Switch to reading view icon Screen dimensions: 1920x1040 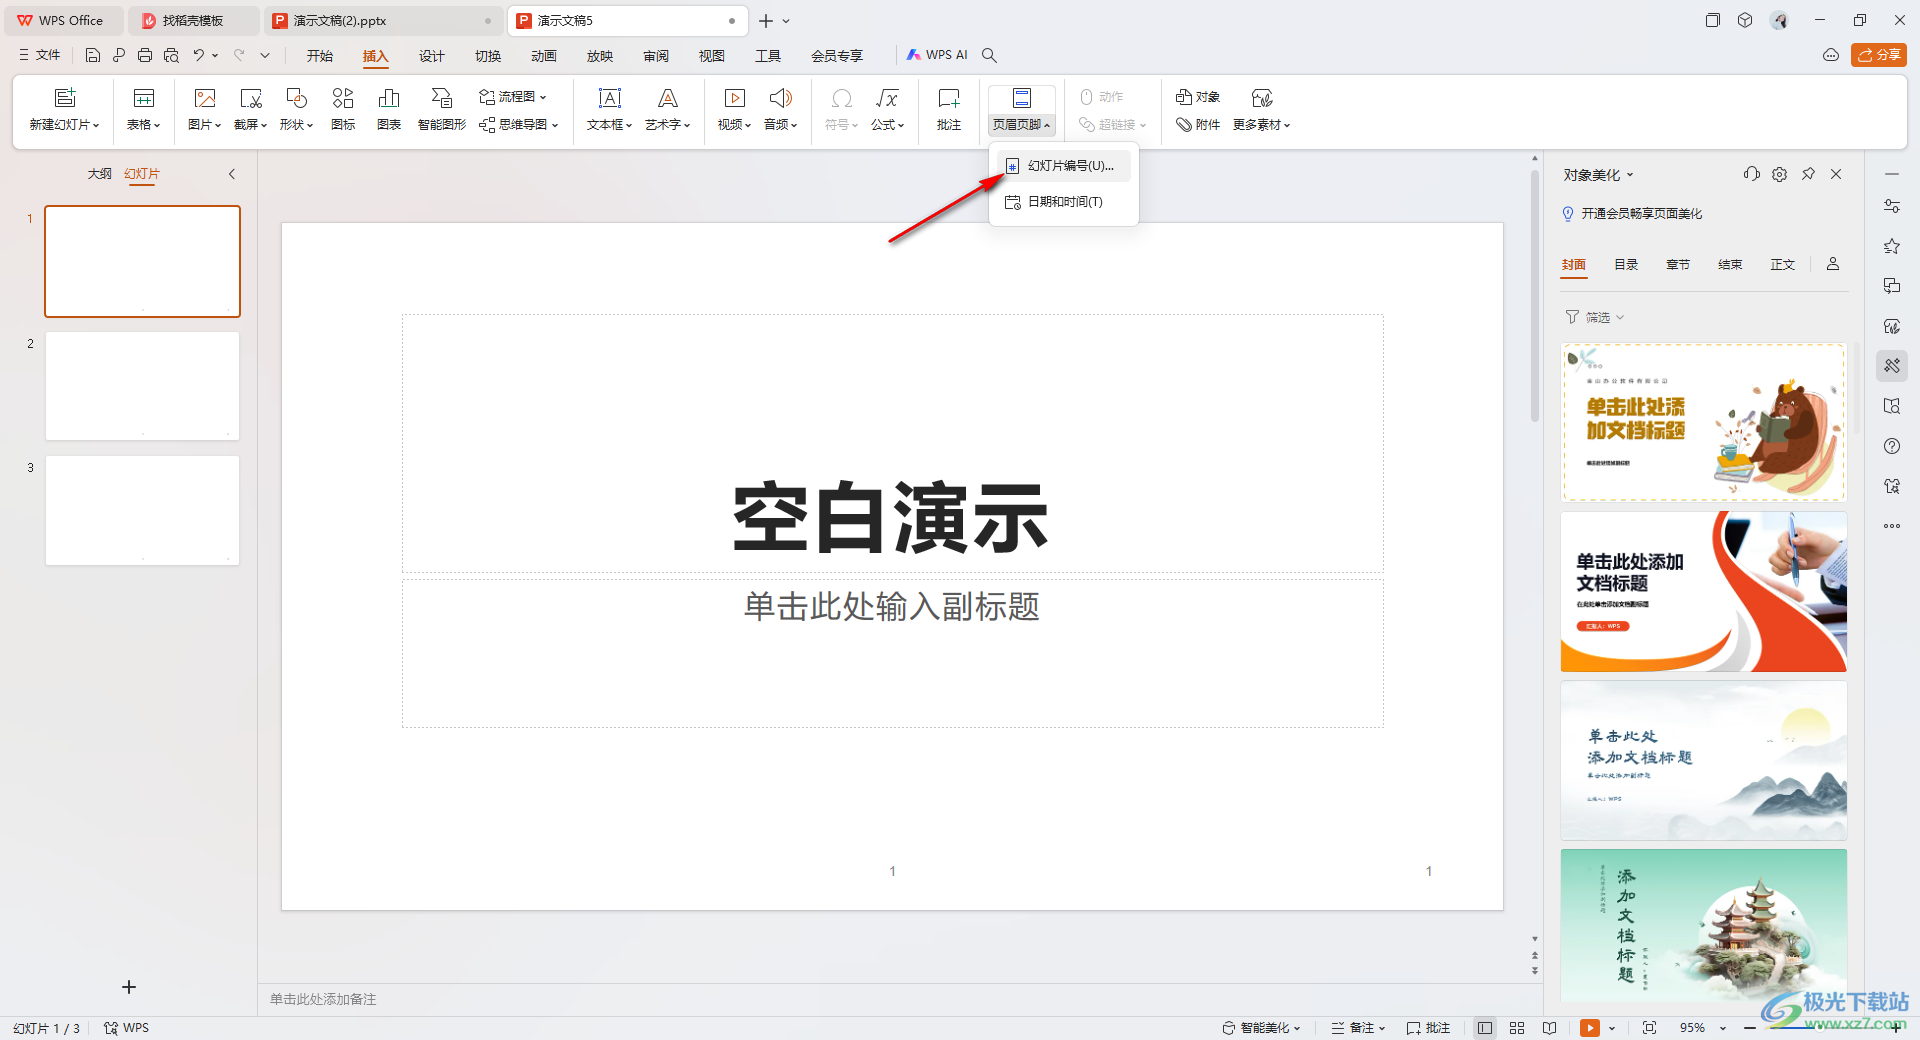click(1549, 1028)
